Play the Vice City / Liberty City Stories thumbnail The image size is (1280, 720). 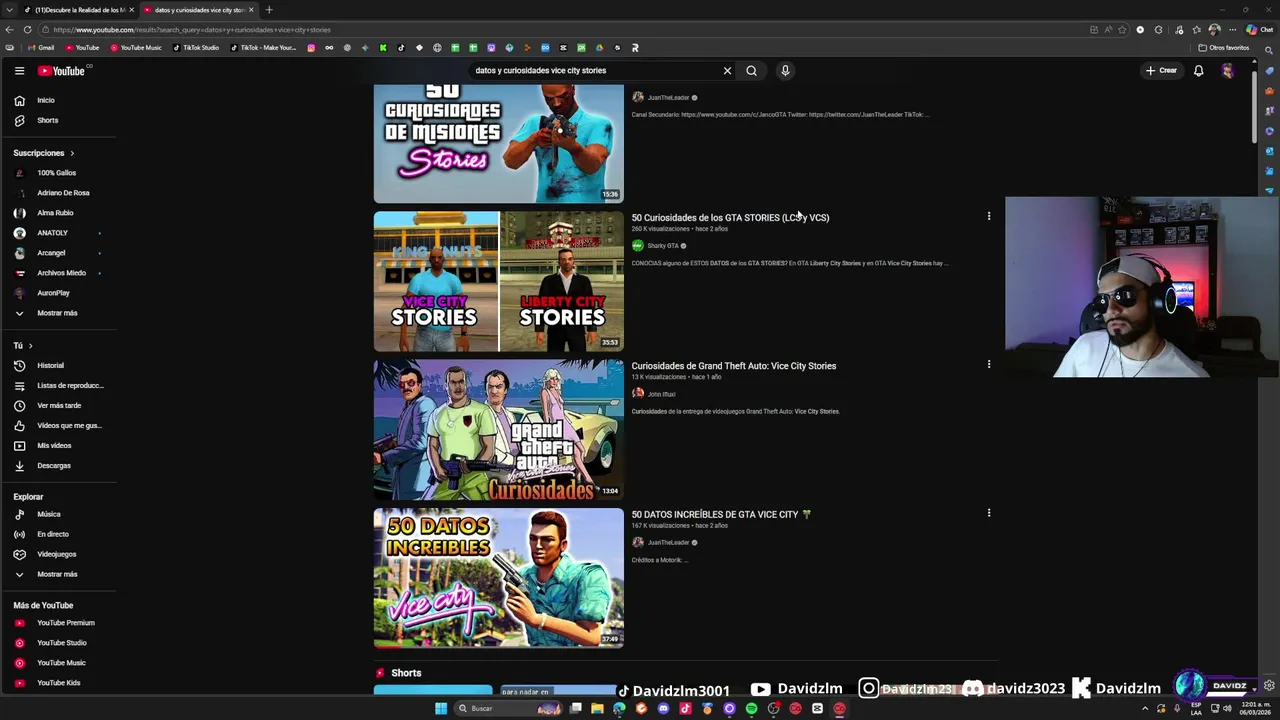(498, 281)
